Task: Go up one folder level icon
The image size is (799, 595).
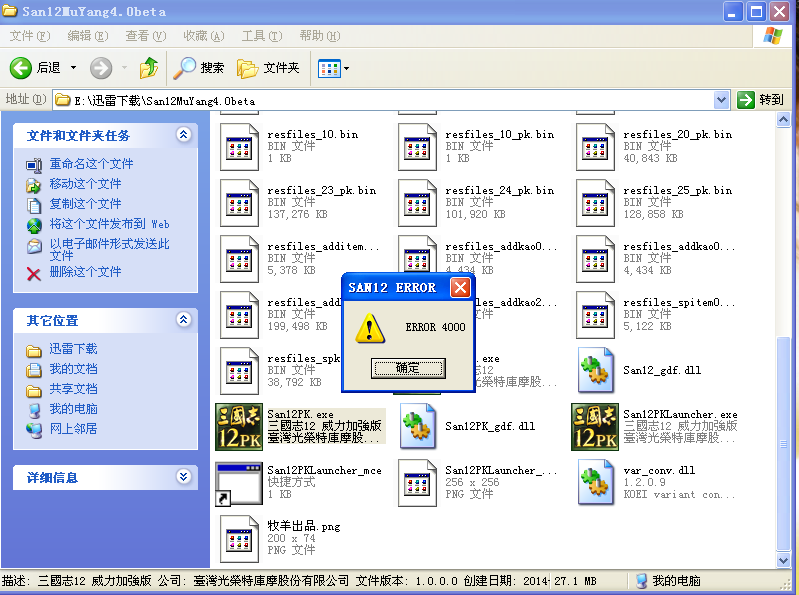Action: (148, 68)
